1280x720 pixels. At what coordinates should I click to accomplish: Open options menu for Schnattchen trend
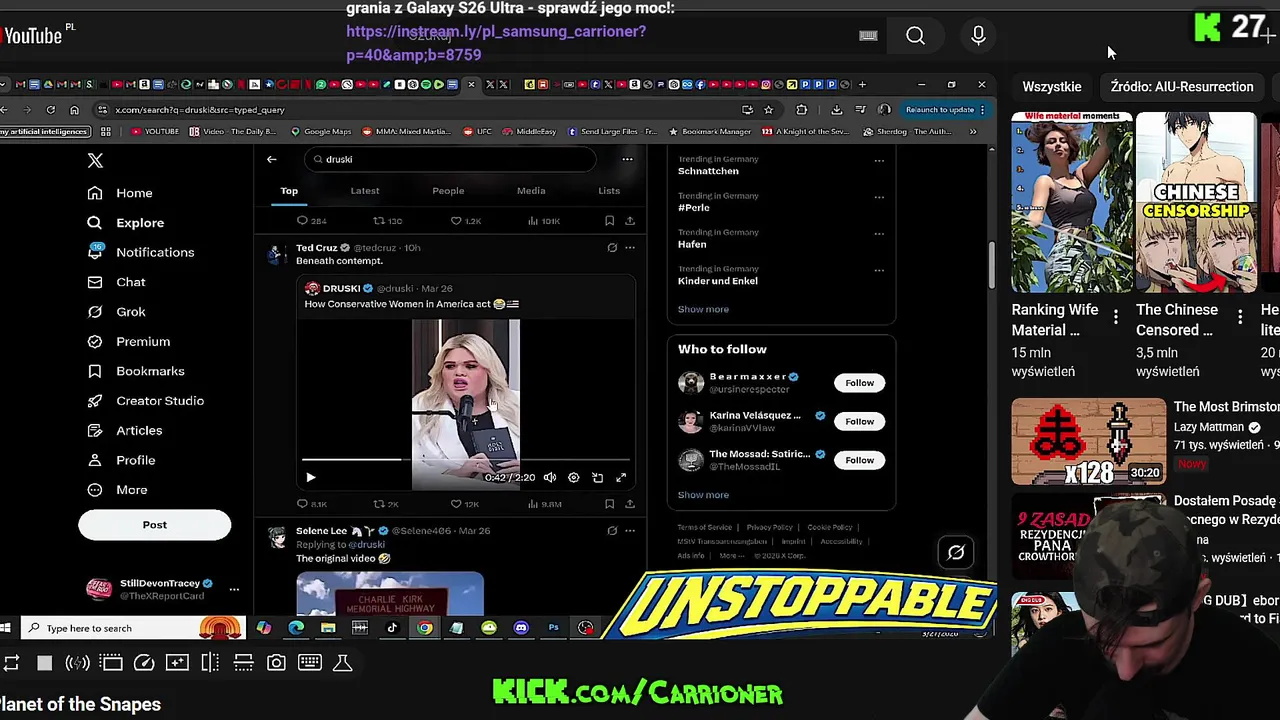[879, 160]
